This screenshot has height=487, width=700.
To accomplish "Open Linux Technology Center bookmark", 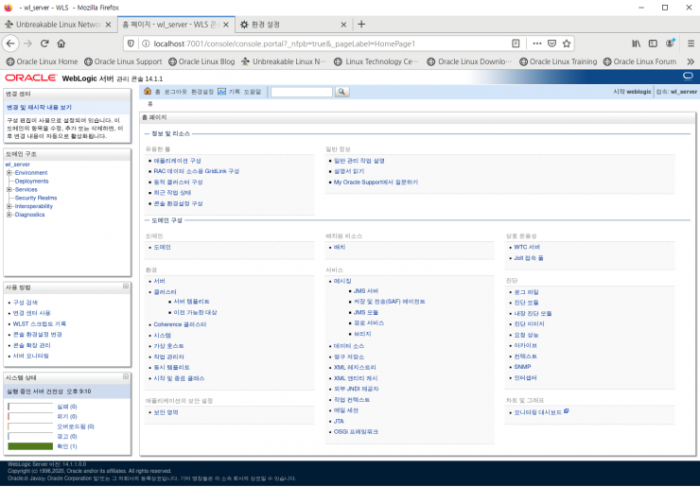I will click(377, 62).
